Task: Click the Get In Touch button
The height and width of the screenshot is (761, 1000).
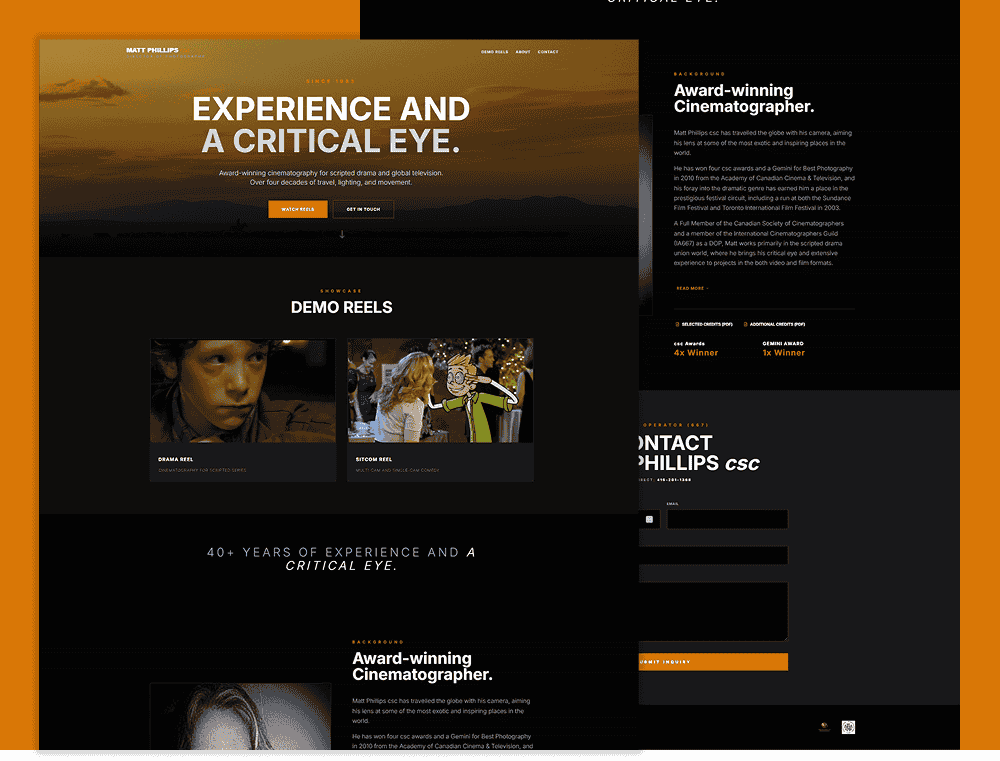Action: coord(364,209)
